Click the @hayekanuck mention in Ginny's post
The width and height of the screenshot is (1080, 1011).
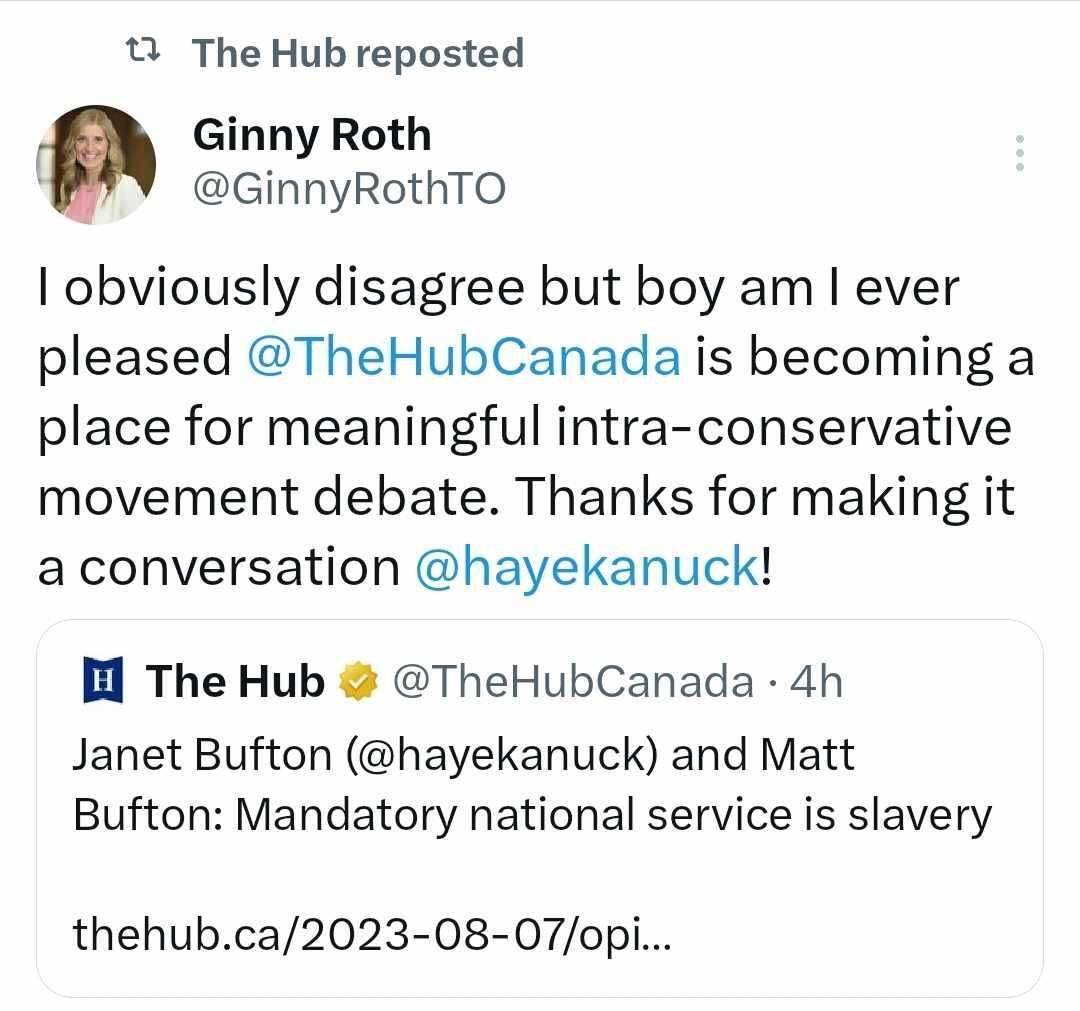[x=586, y=567]
